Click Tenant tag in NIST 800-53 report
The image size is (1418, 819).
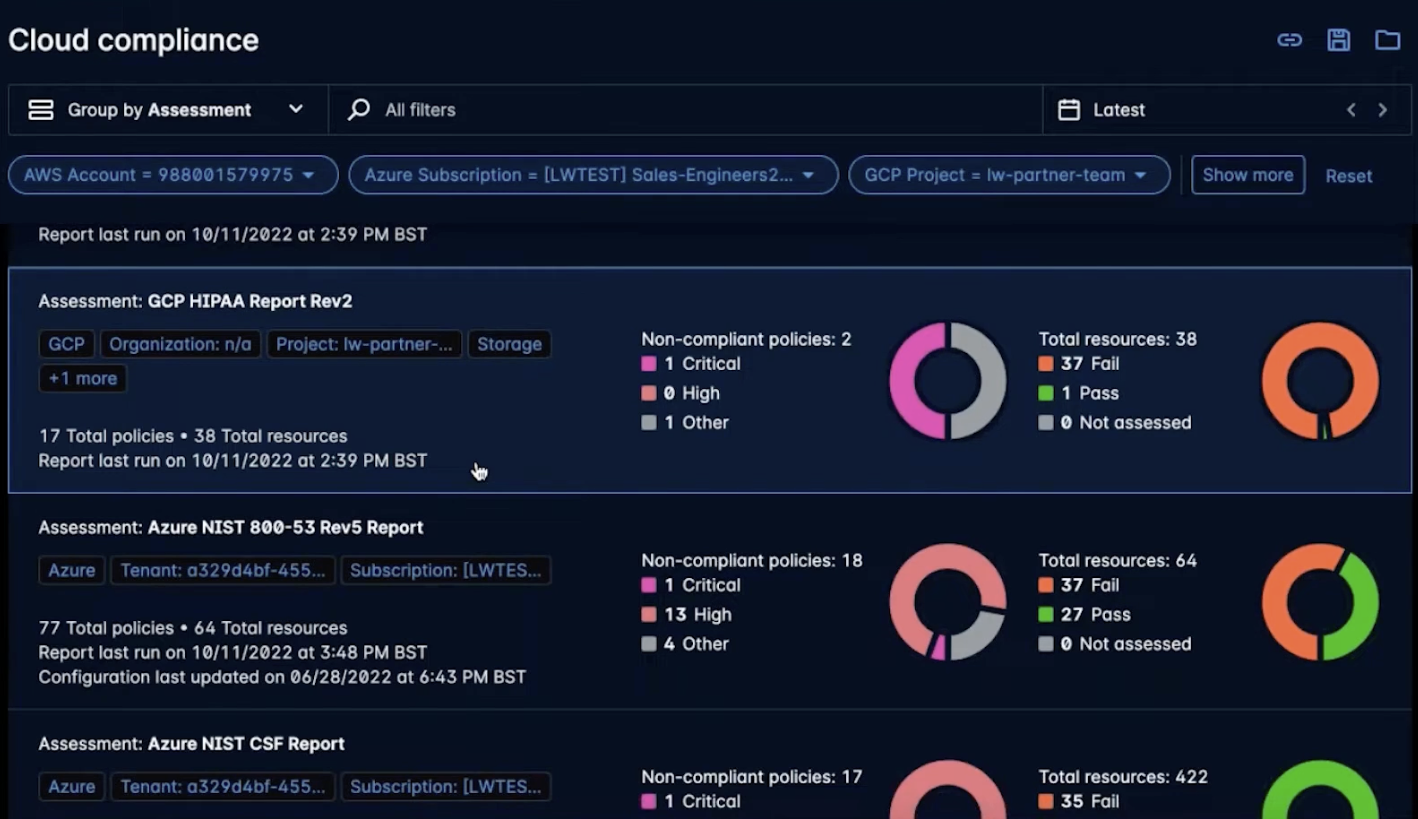tap(223, 570)
